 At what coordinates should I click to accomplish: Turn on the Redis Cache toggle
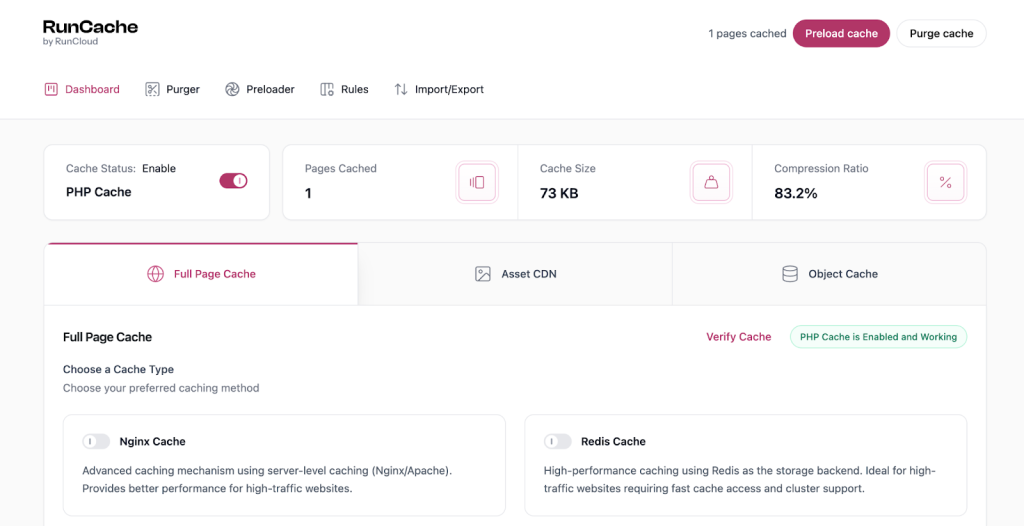tap(558, 441)
